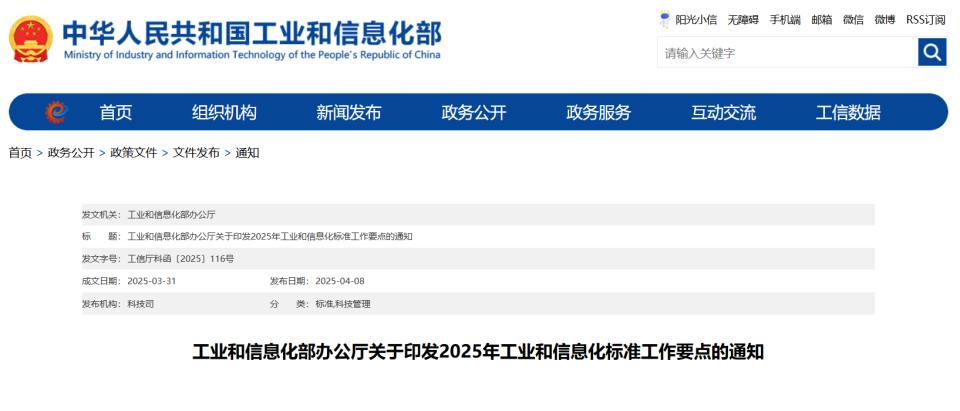Viewport: 960px width, 411px height.
Task: Open the 政务服务 navigation item
Action: (598, 113)
